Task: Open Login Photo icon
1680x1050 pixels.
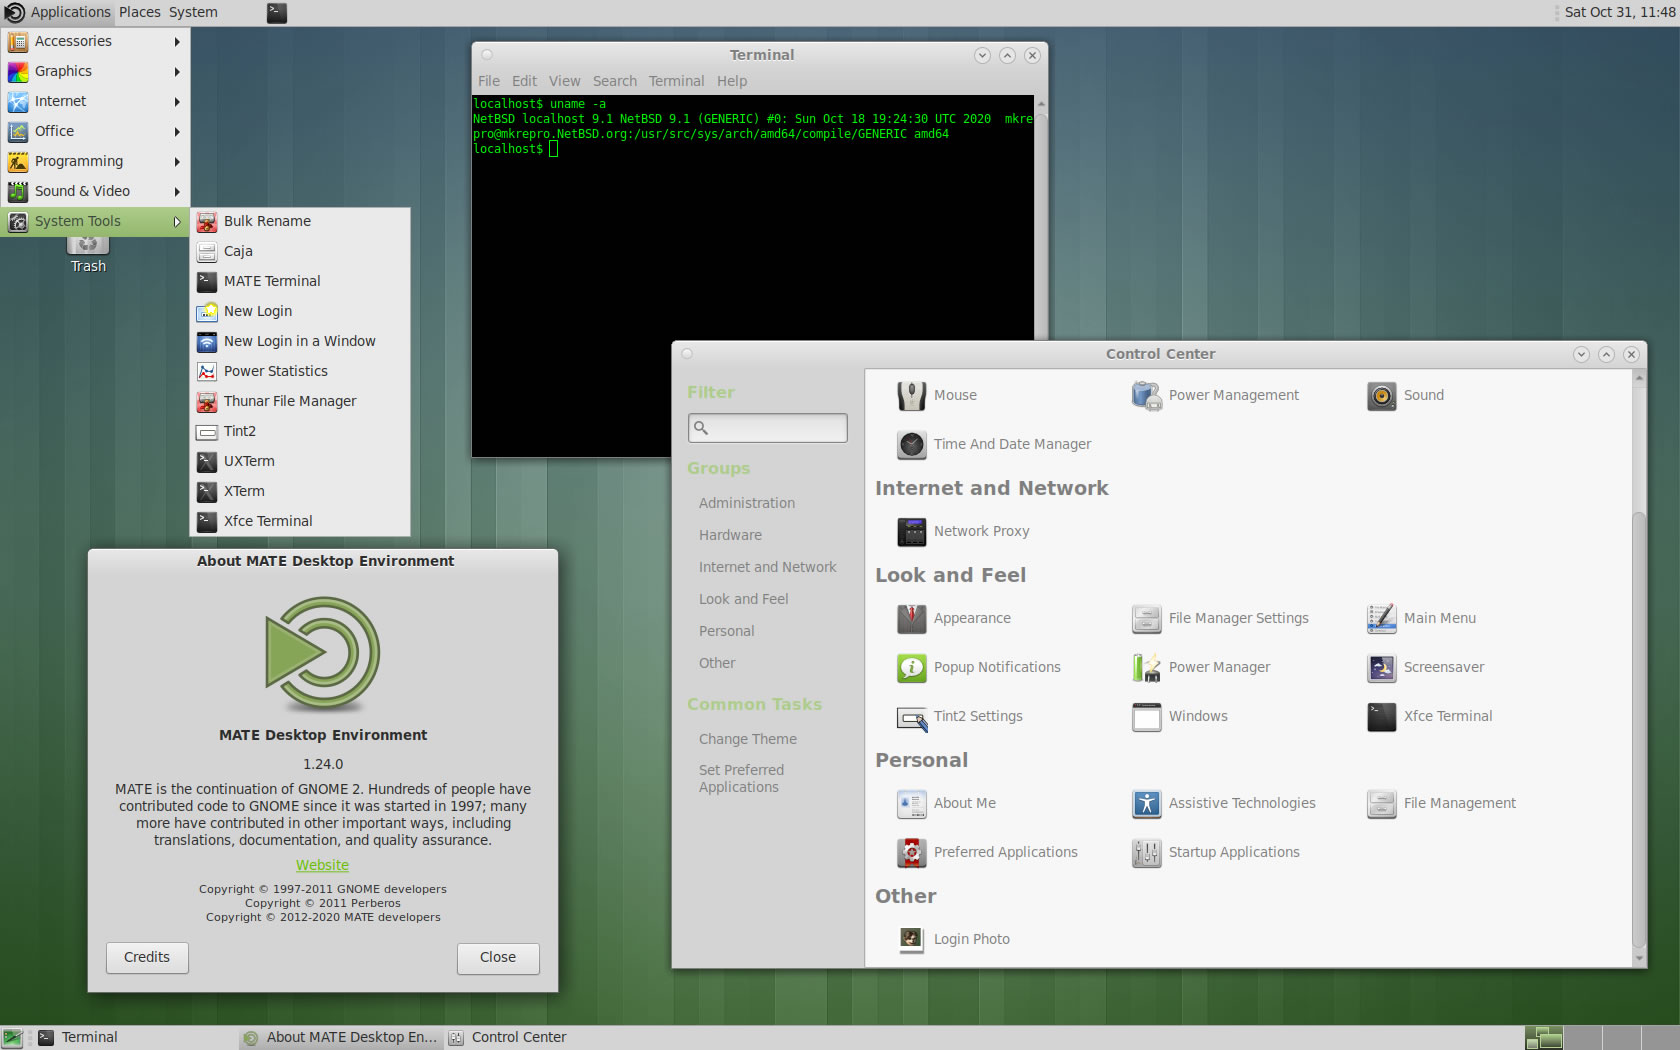Action: 911,939
